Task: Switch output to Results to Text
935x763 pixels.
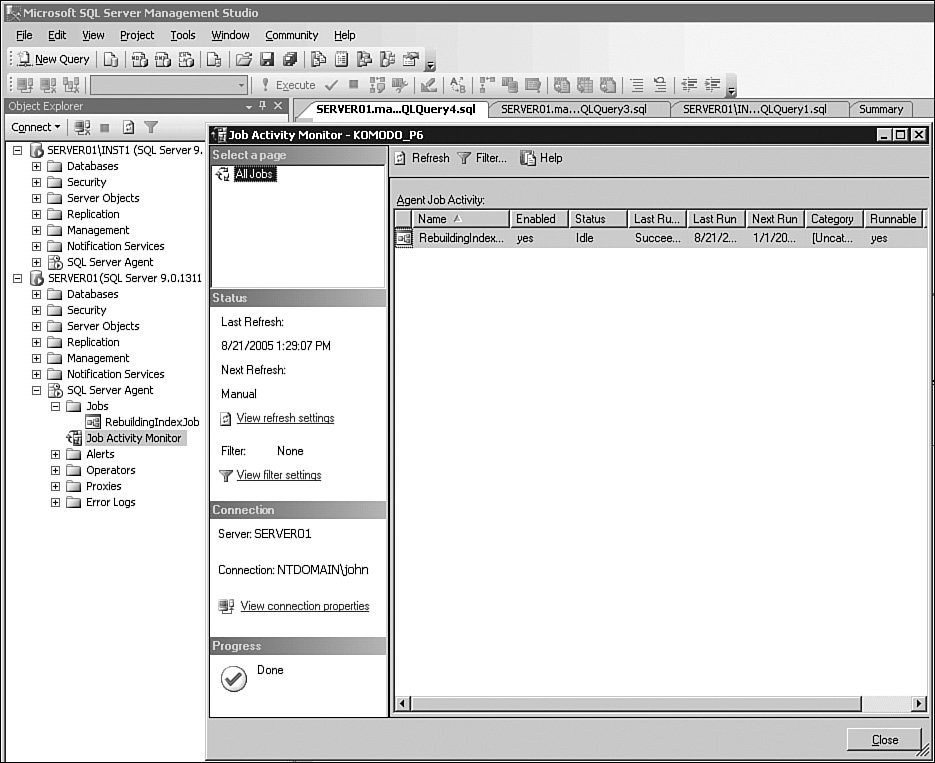Action: click(561, 85)
